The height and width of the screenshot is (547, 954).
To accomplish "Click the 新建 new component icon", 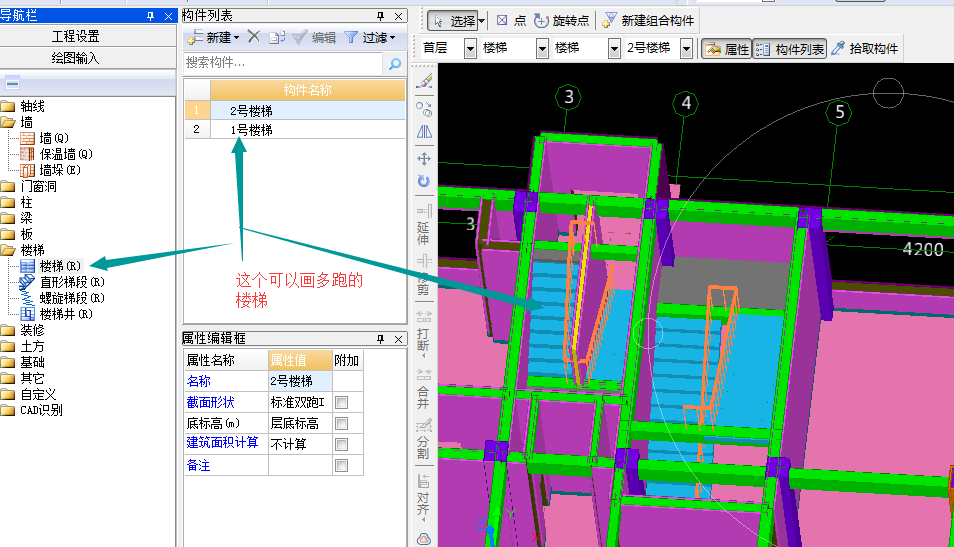I will [x=195, y=37].
